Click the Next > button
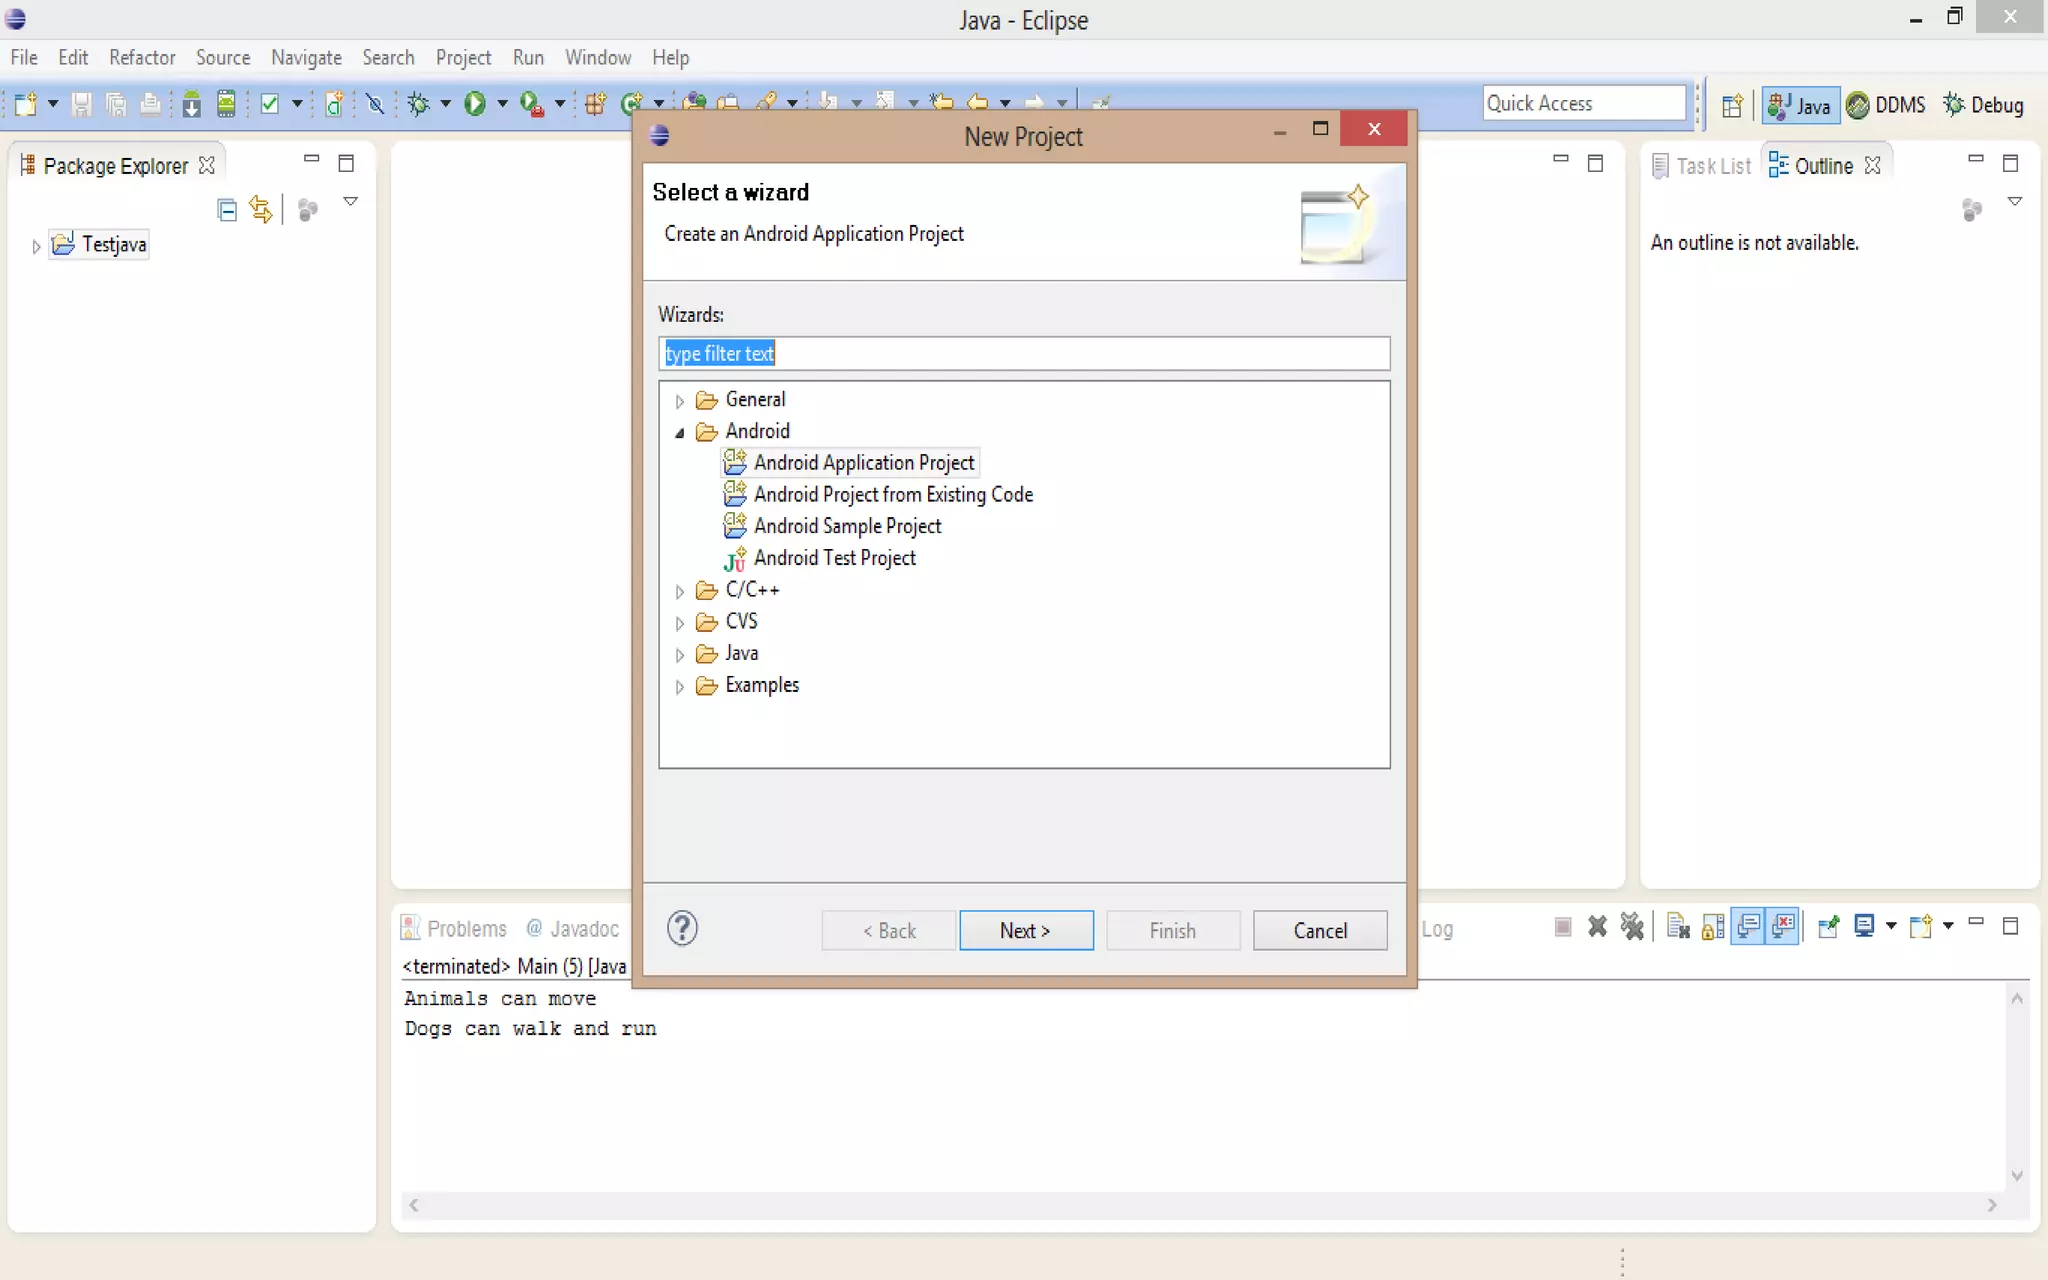Image resolution: width=2048 pixels, height=1280 pixels. pos(1026,931)
